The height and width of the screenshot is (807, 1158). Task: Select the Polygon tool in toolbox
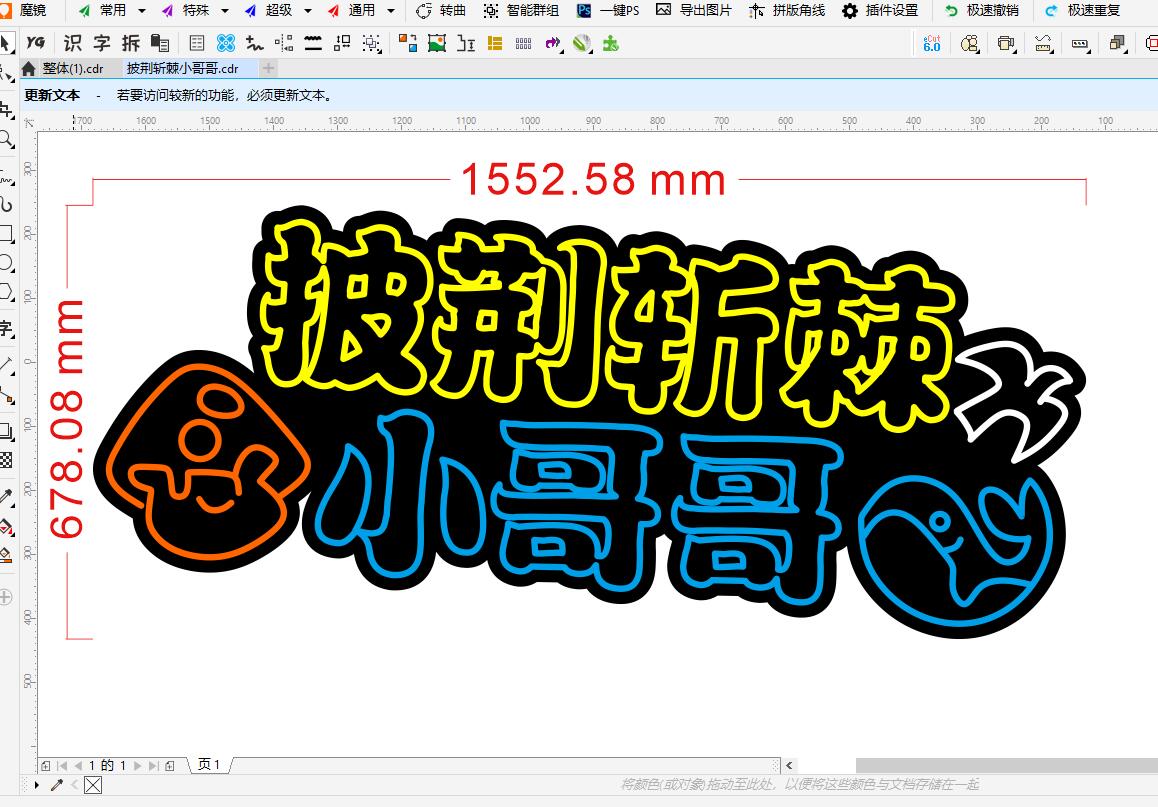pos(6,292)
